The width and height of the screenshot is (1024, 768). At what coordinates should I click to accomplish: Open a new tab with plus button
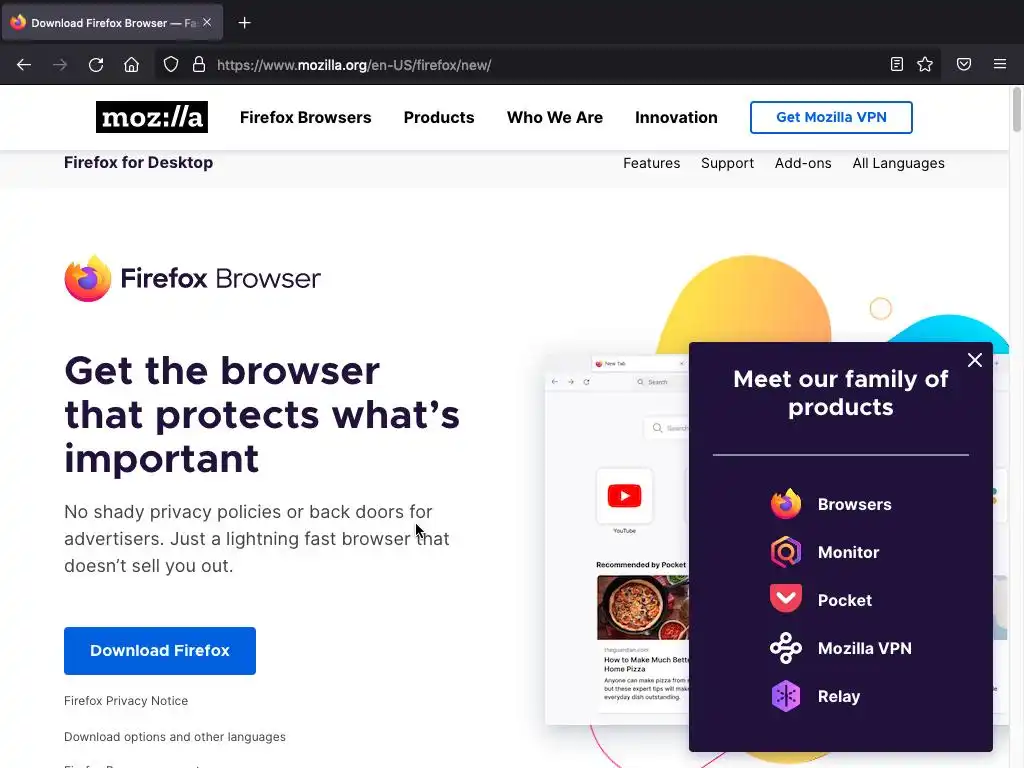(x=244, y=23)
